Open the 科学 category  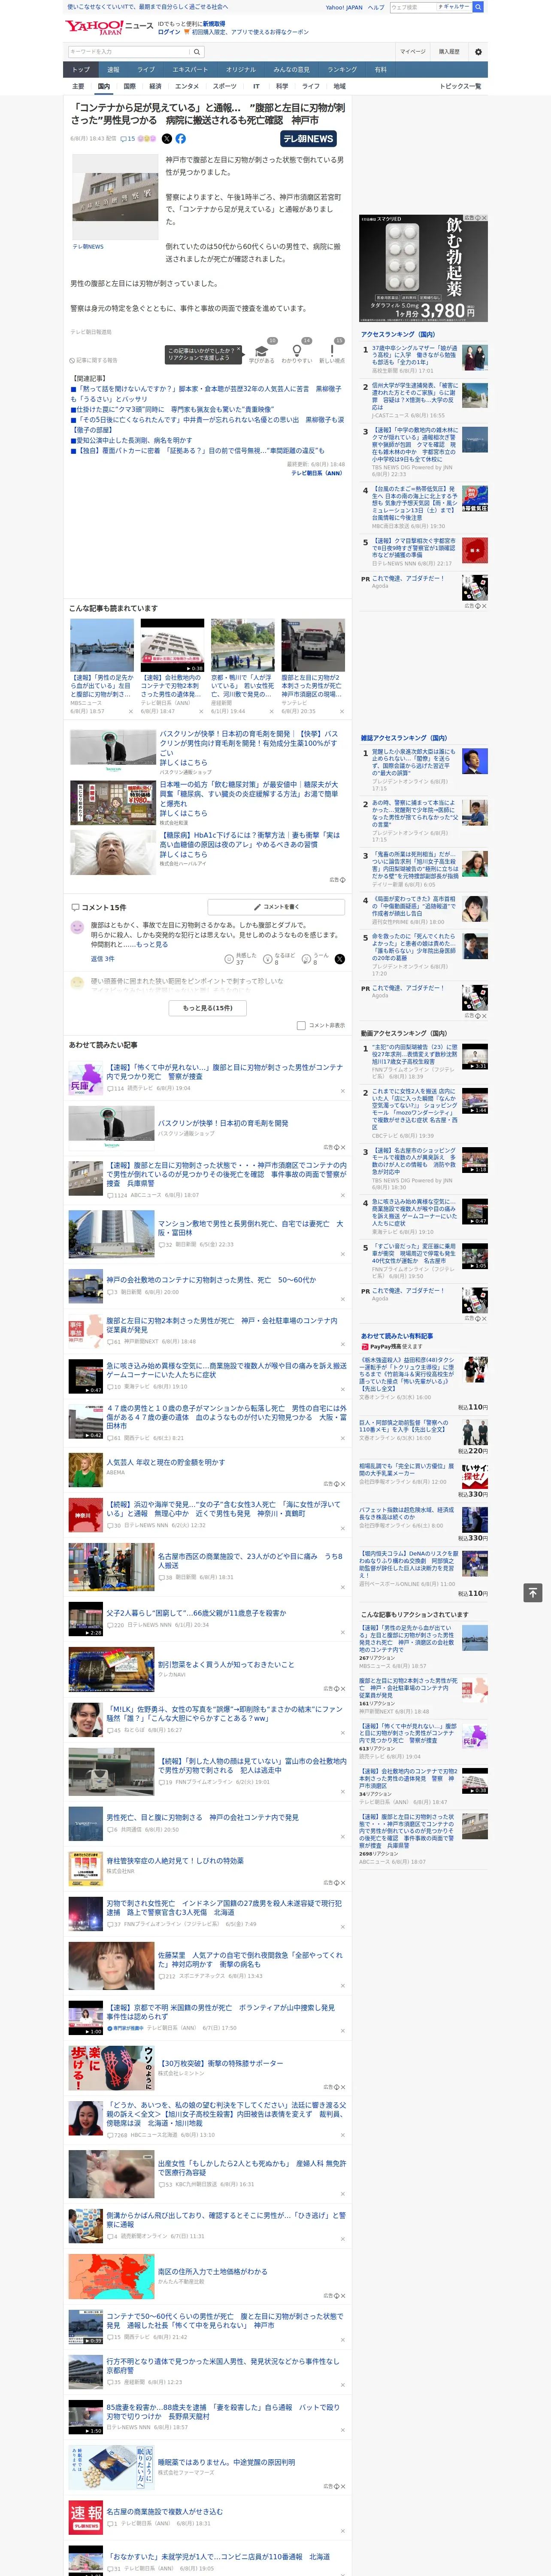(282, 86)
